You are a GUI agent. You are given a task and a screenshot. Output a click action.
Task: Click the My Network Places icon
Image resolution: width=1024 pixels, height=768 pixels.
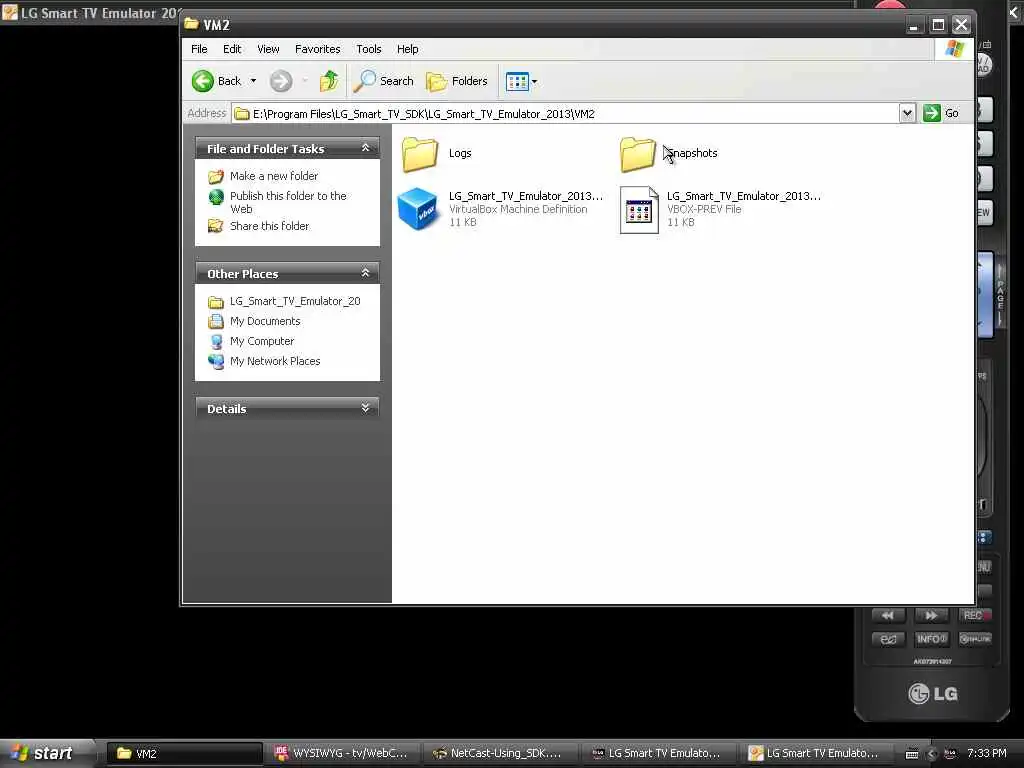point(216,361)
